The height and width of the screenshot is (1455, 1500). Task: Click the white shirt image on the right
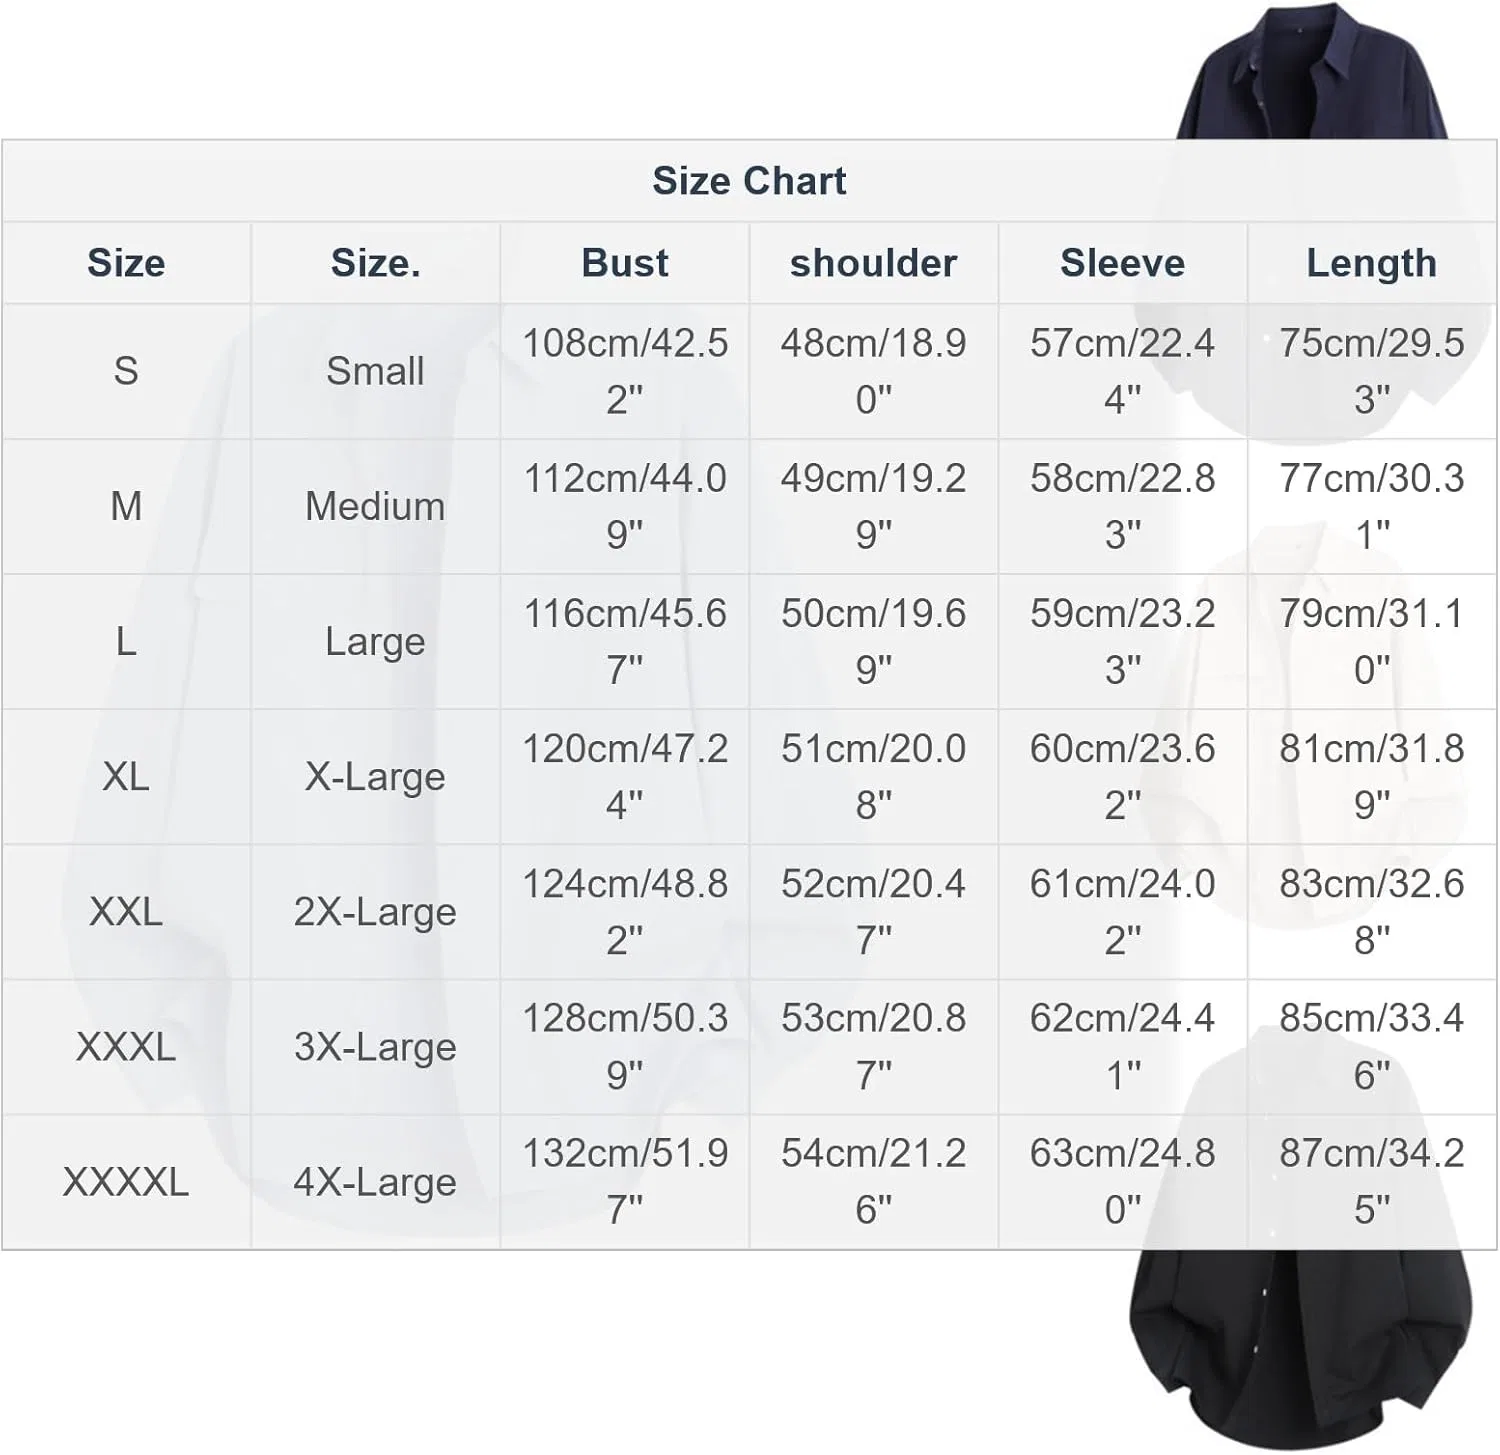[1306, 725]
